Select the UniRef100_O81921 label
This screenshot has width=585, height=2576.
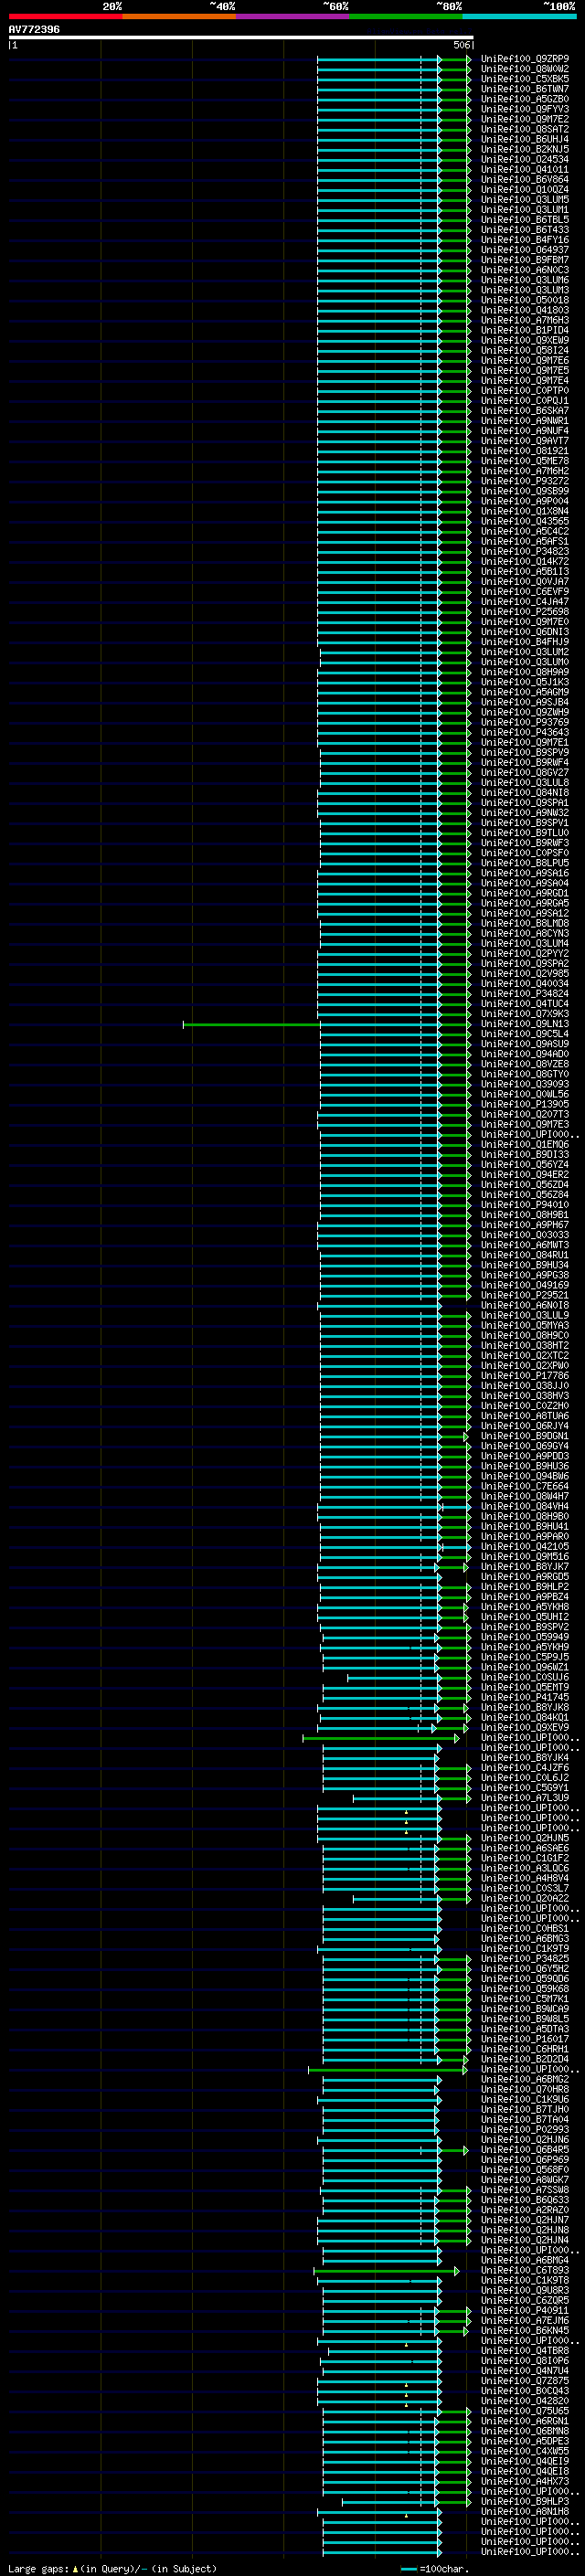pyautogui.click(x=525, y=451)
